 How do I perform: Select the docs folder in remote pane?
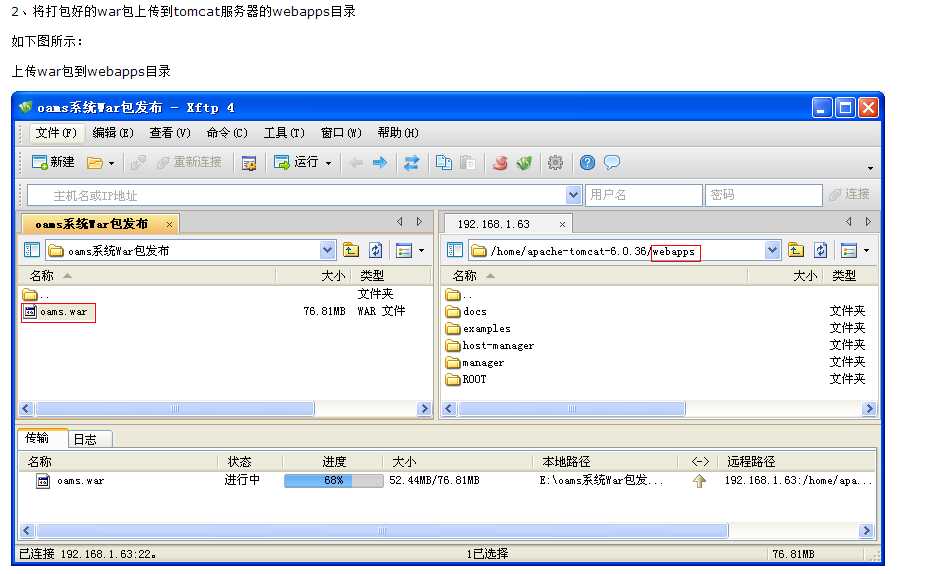pos(467,311)
